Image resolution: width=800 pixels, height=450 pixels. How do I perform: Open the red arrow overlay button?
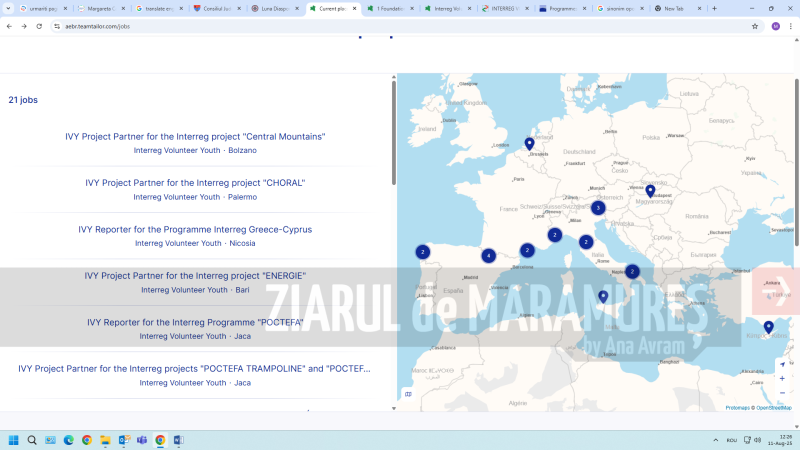pyautogui.click(x=775, y=291)
